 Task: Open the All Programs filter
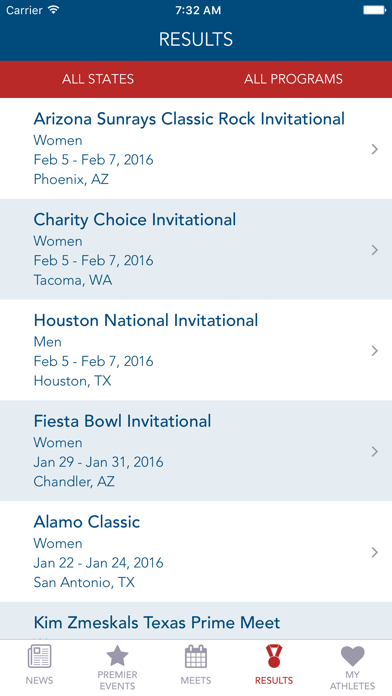pyautogui.click(x=293, y=79)
